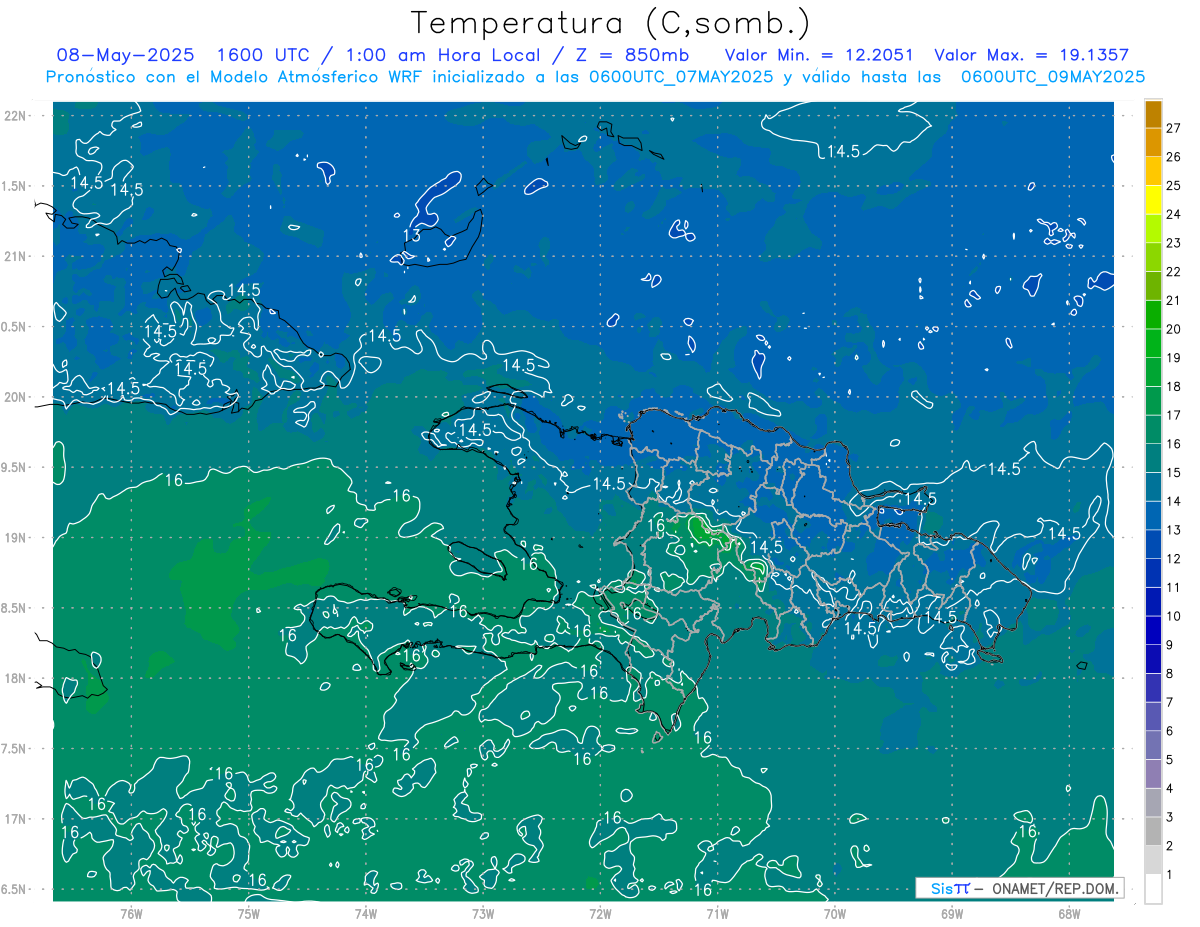The image size is (1200, 927).
Task: Click the valid-until time "0600UTC_09MAY2025"
Action: point(1053,76)
